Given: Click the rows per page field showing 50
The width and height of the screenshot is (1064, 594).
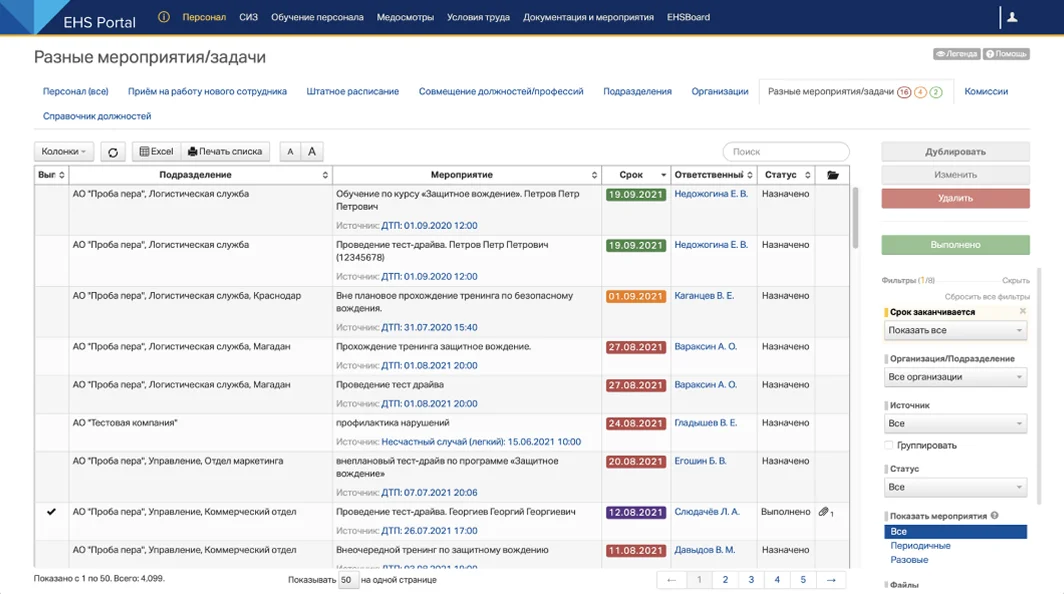Looking at the screenshot, I should coord(347,580).
